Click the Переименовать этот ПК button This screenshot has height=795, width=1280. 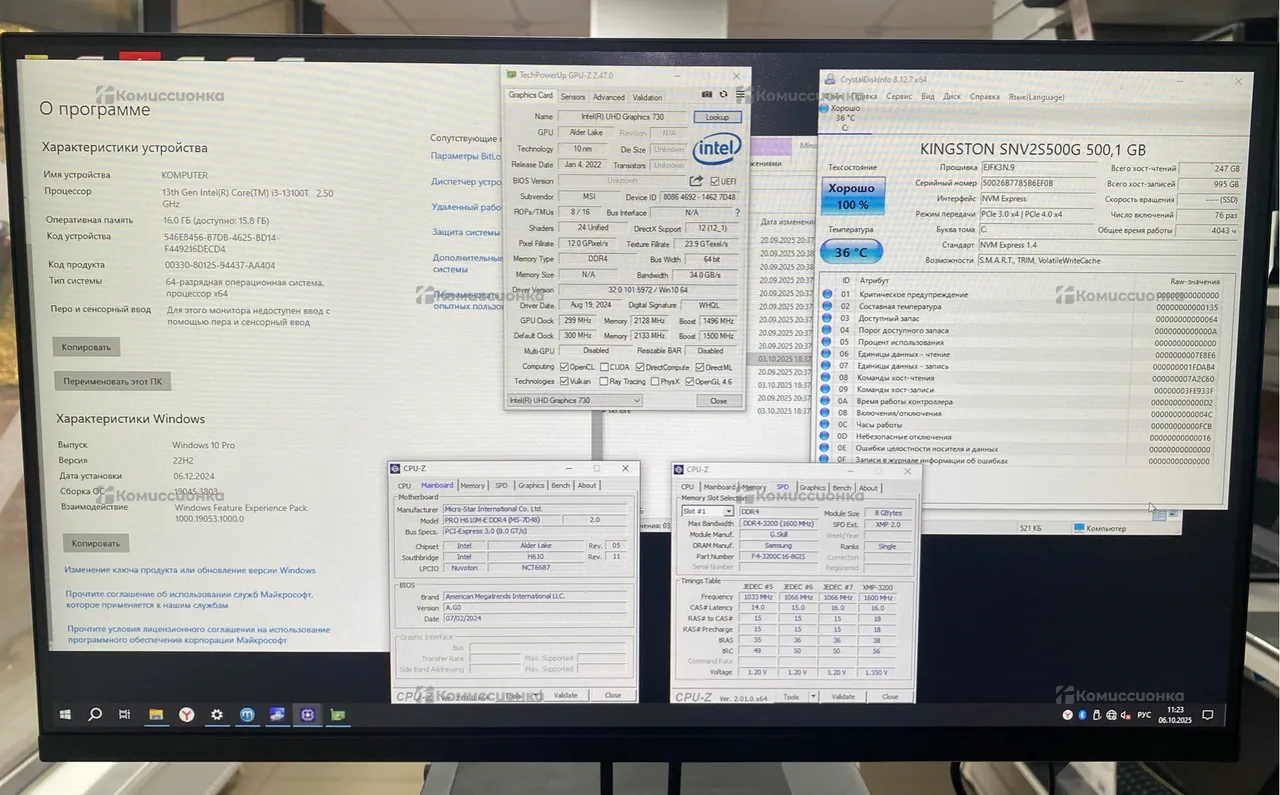pos(112,381)
